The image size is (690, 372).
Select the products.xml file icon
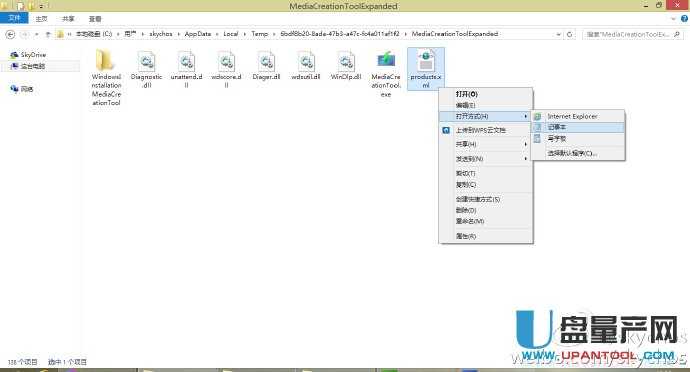click(426, 61)
